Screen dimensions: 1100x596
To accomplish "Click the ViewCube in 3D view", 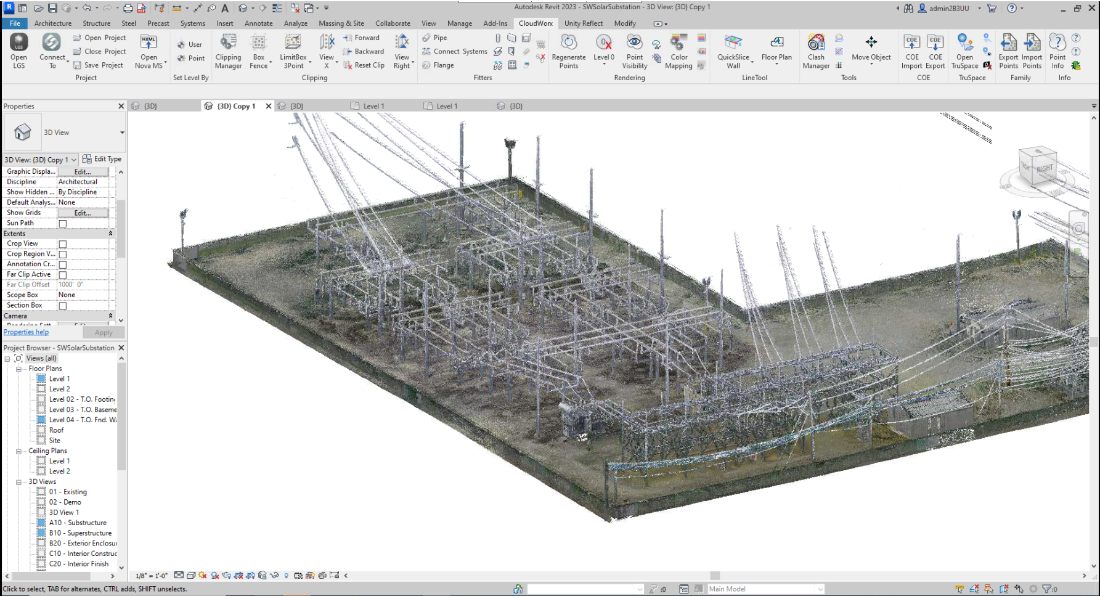I will point(1037,165).
